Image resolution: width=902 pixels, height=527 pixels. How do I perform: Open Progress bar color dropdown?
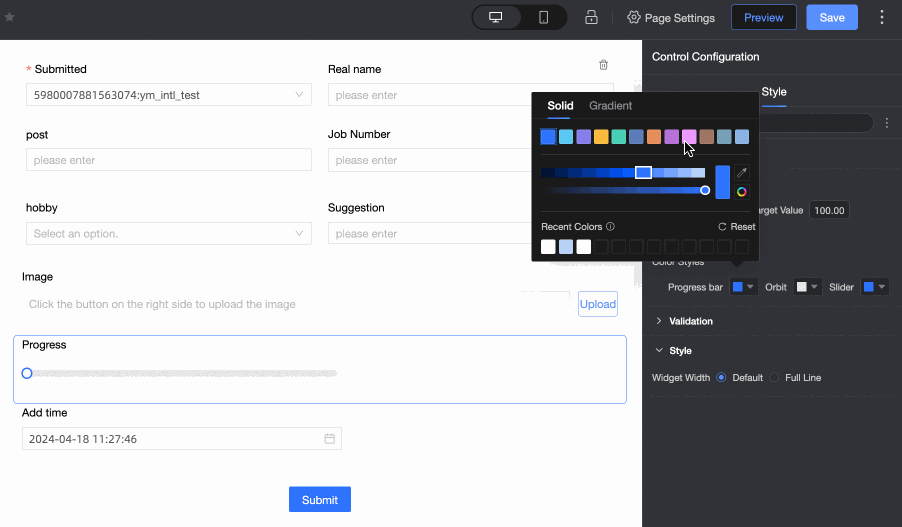(x=743, y=287)
